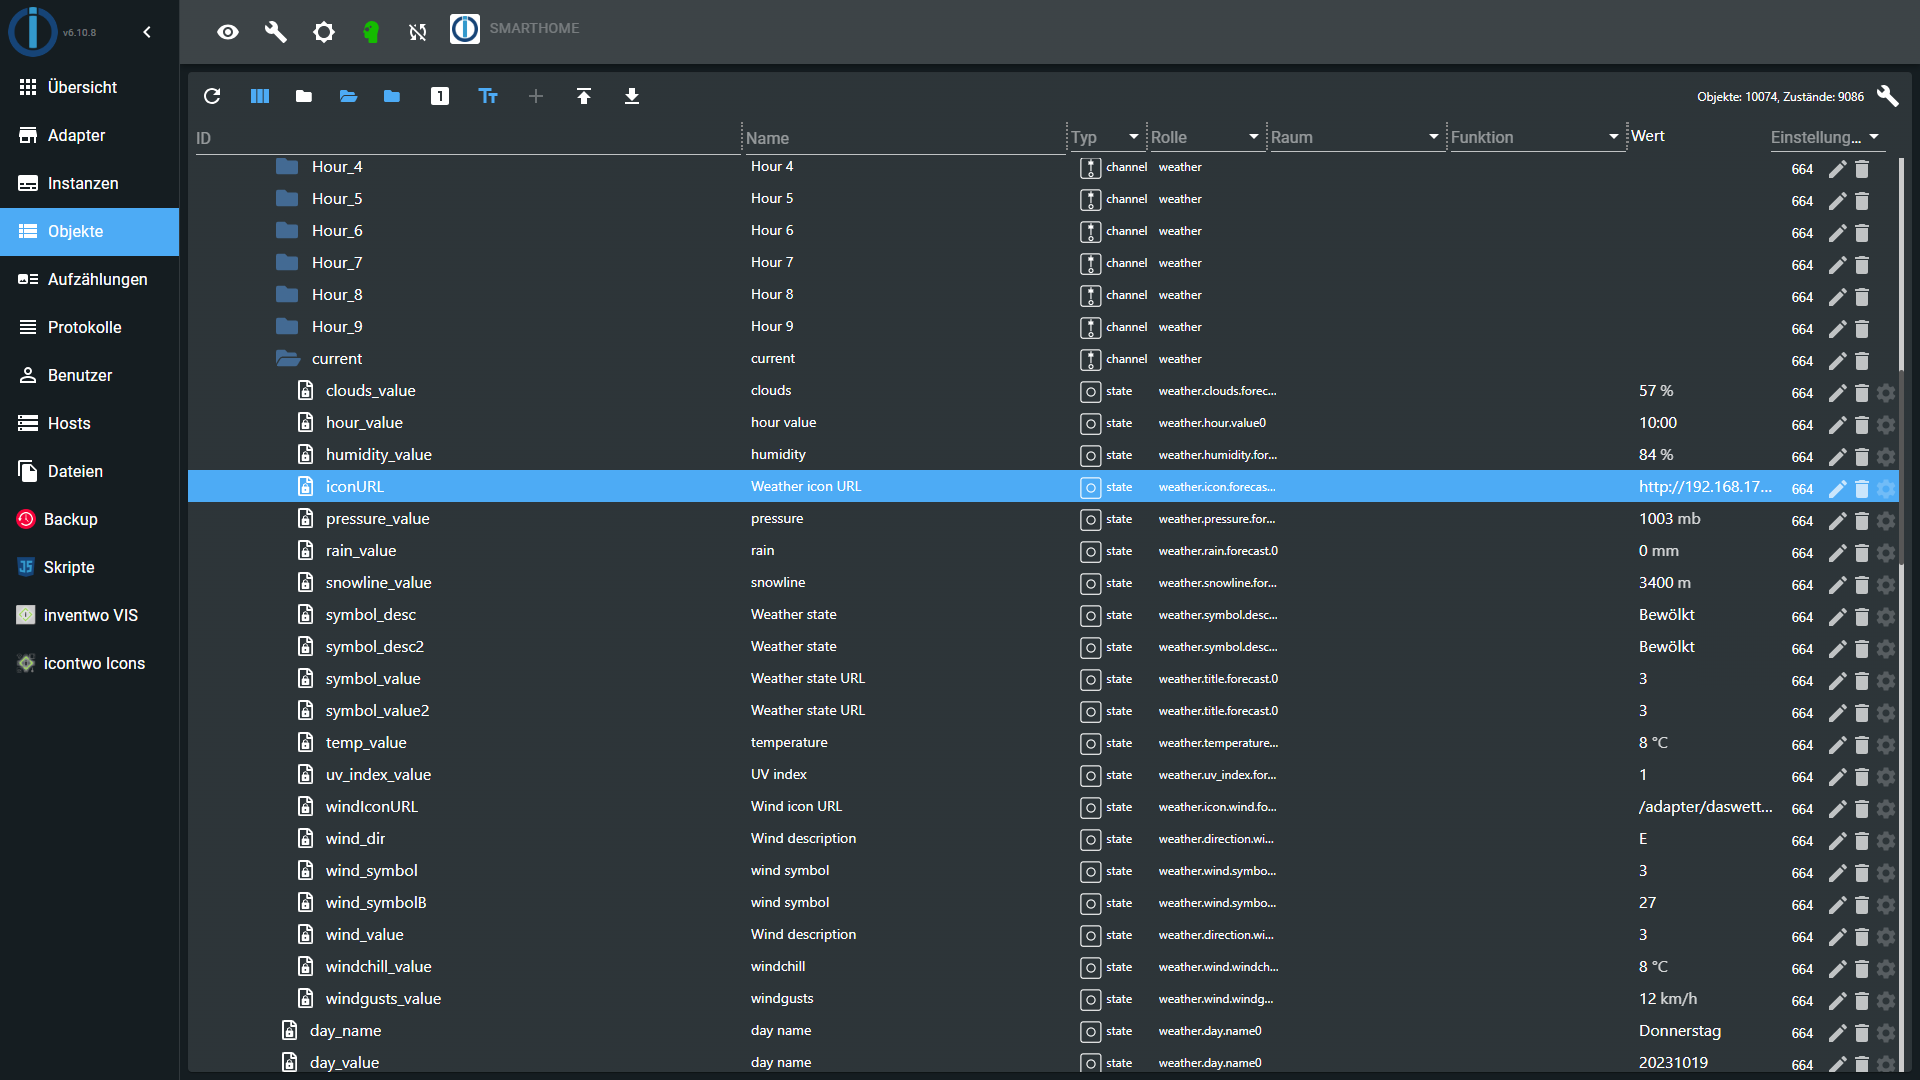
Task: Toggle object name text display icon
Action: 488,96
